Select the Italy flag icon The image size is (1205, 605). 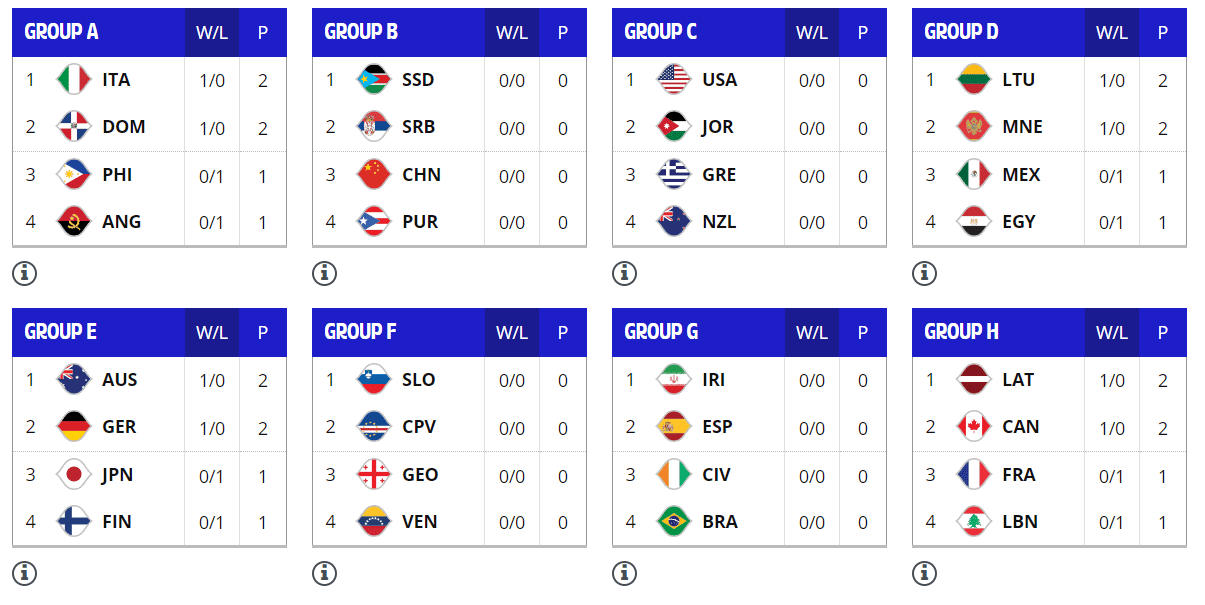tap(74, 80)
